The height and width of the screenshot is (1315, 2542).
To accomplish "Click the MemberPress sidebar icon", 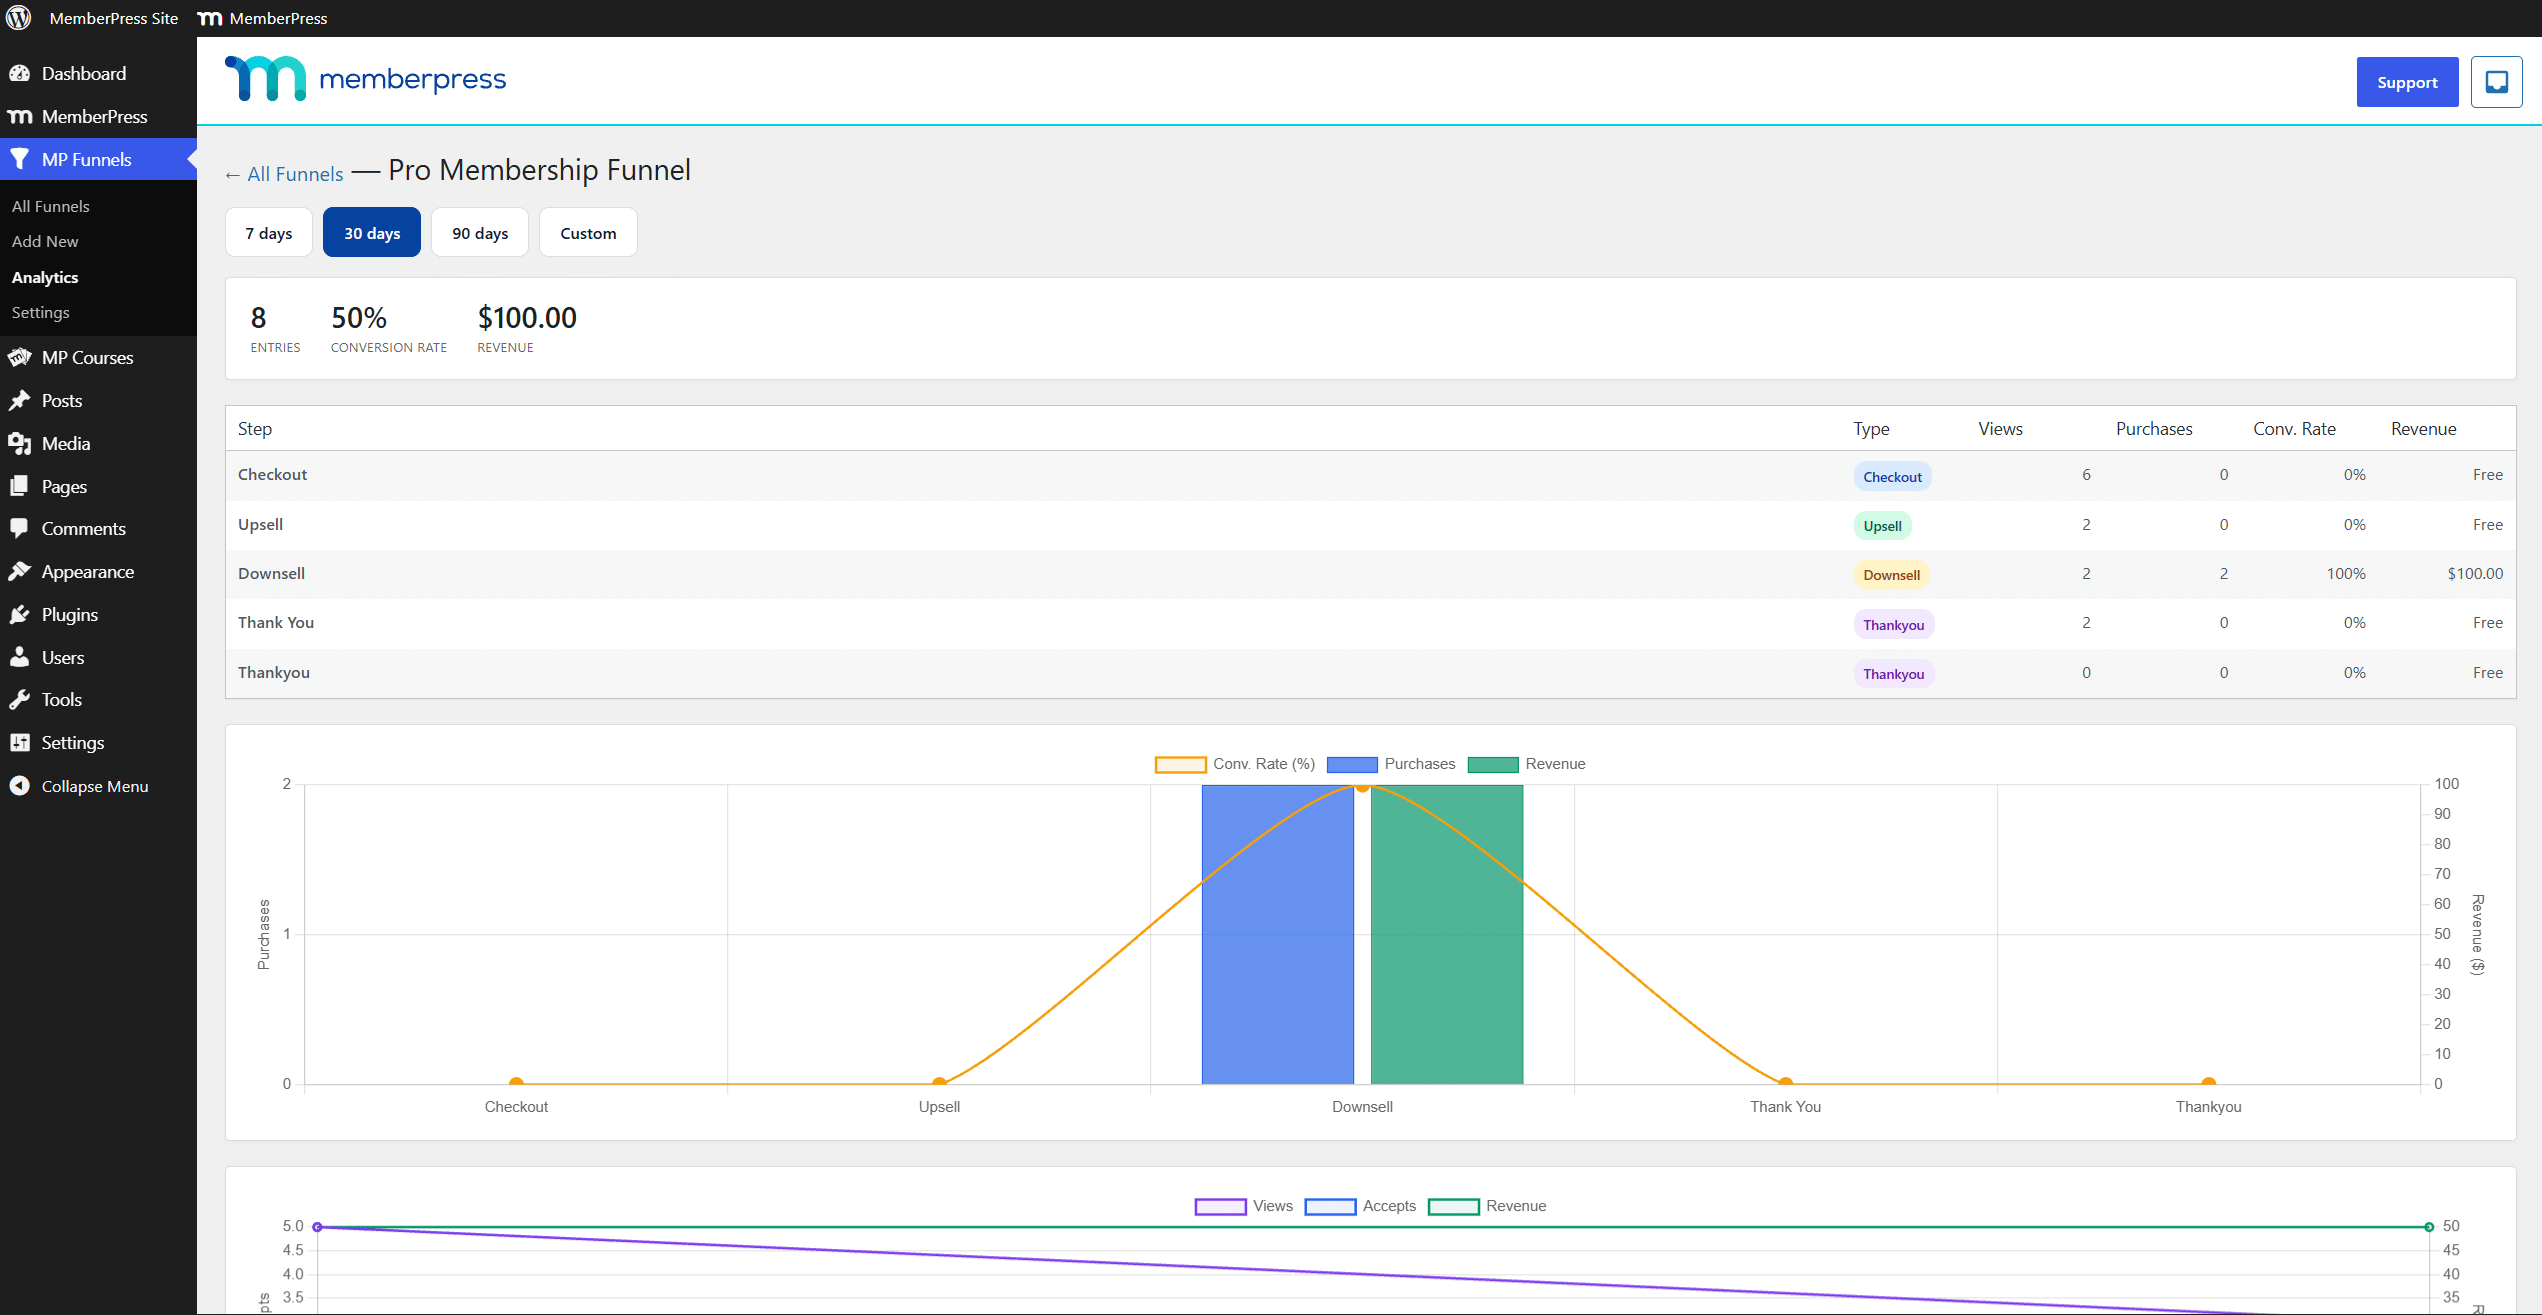I will (x=20, y=117).
